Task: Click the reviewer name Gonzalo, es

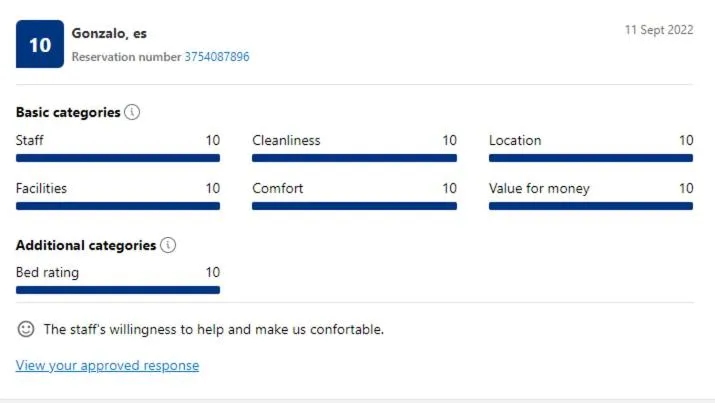Action: tap(109, 33)
